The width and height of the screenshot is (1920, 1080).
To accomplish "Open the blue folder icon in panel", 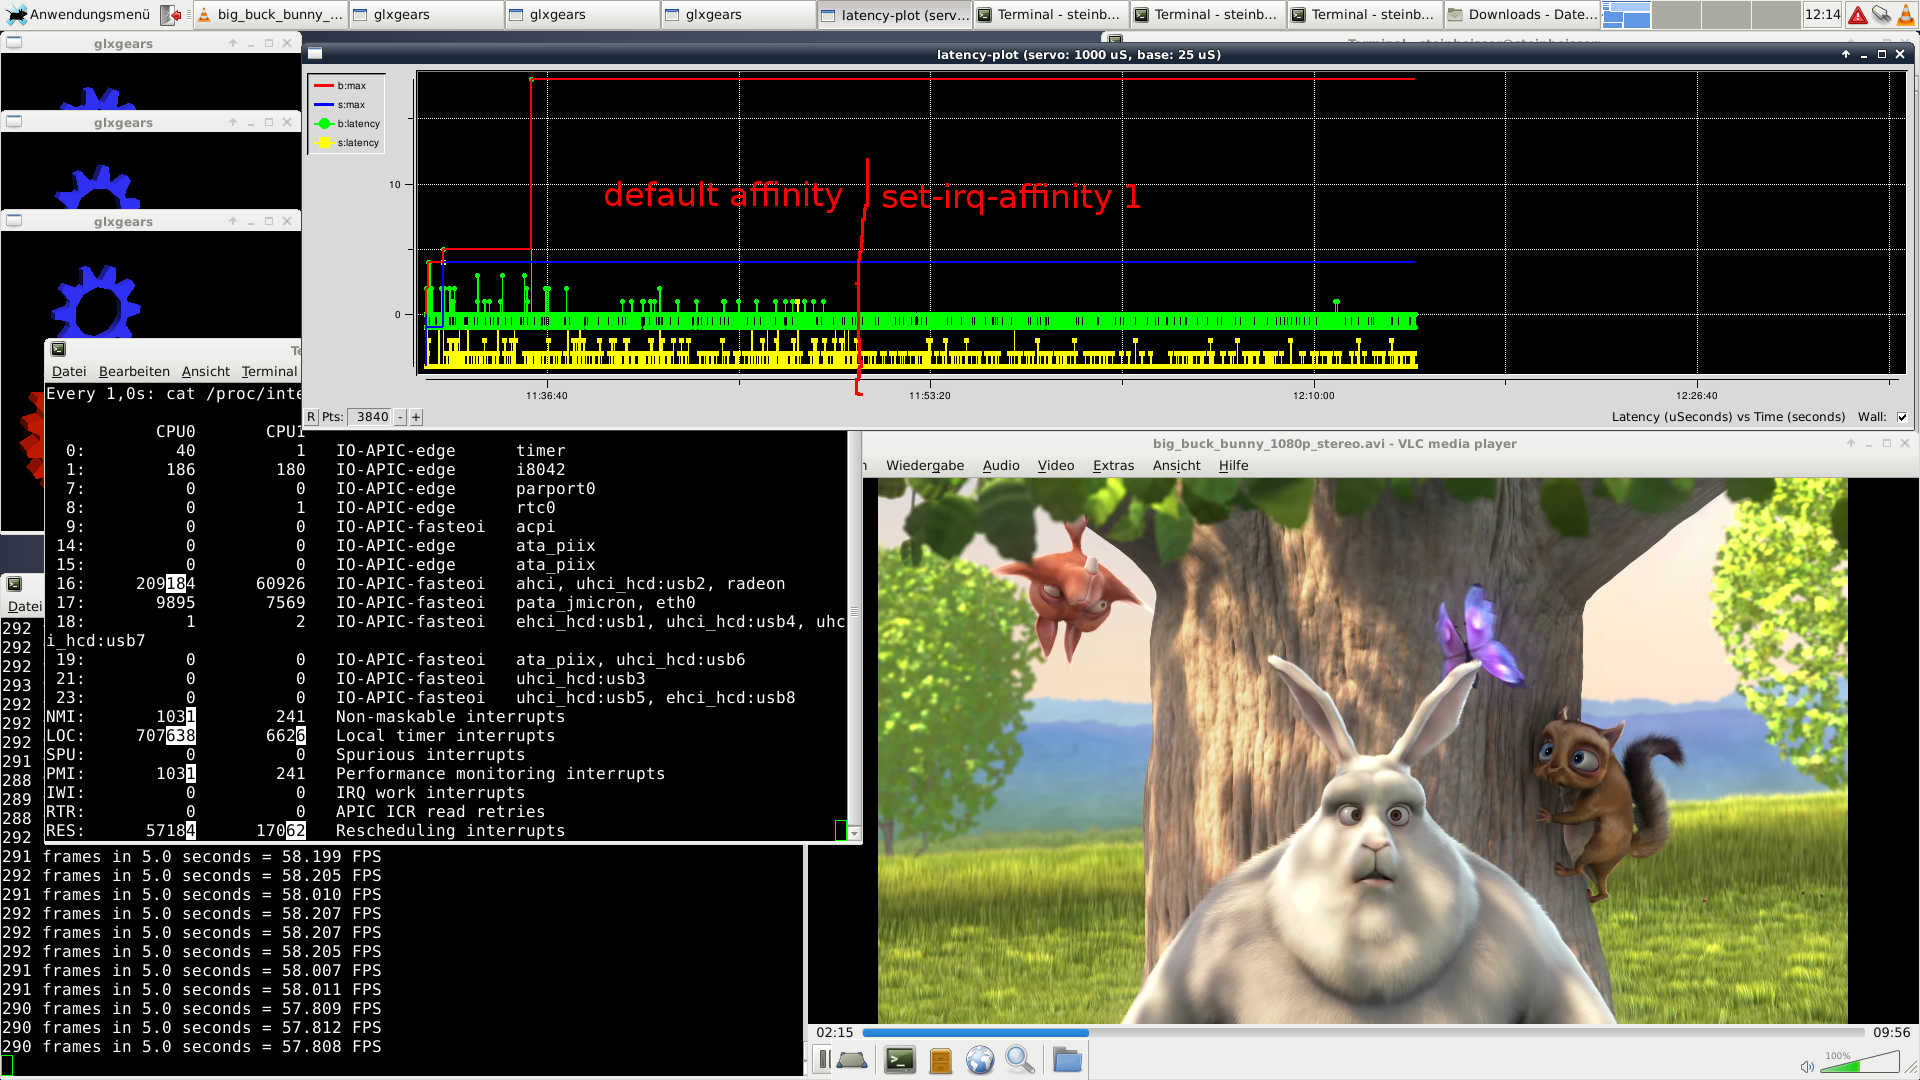I will tap(1067, 1060).
